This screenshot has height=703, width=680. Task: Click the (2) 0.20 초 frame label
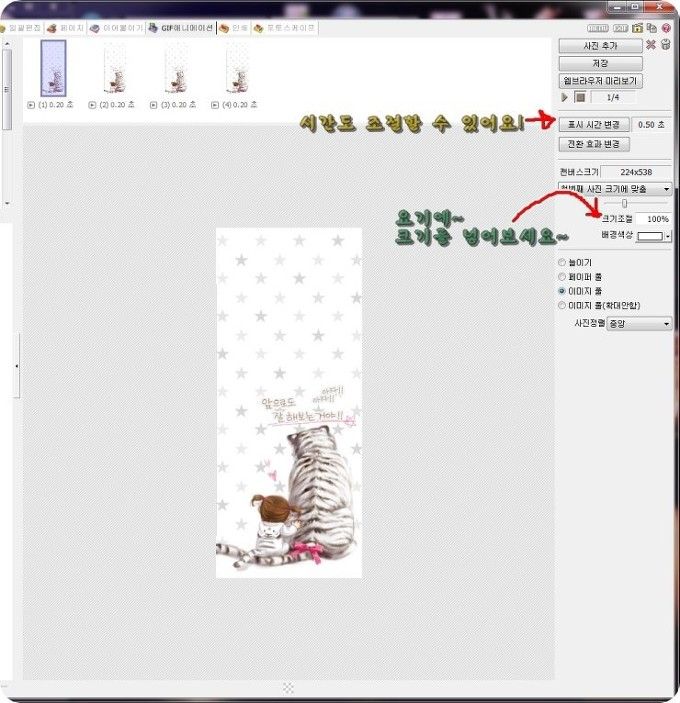click(117, 105)
